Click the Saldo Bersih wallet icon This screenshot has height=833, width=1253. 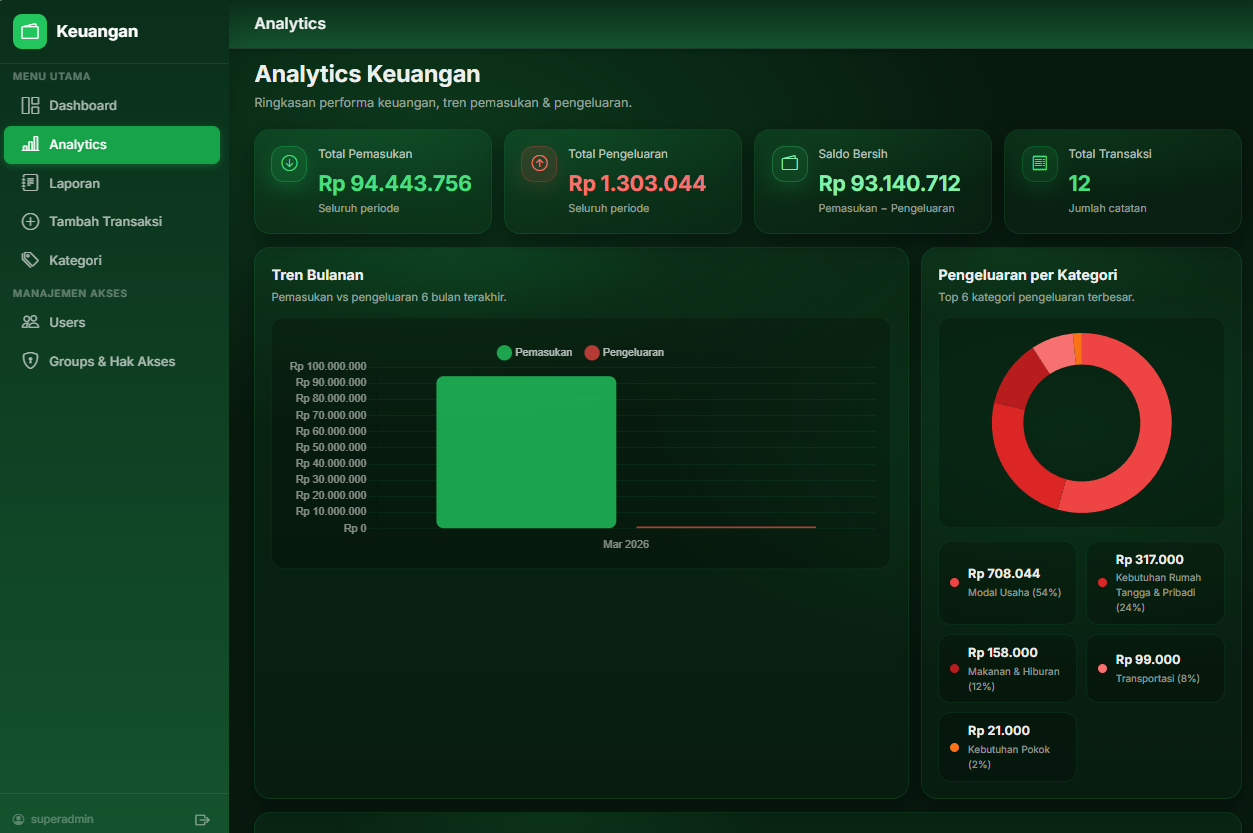click(789, 164)
